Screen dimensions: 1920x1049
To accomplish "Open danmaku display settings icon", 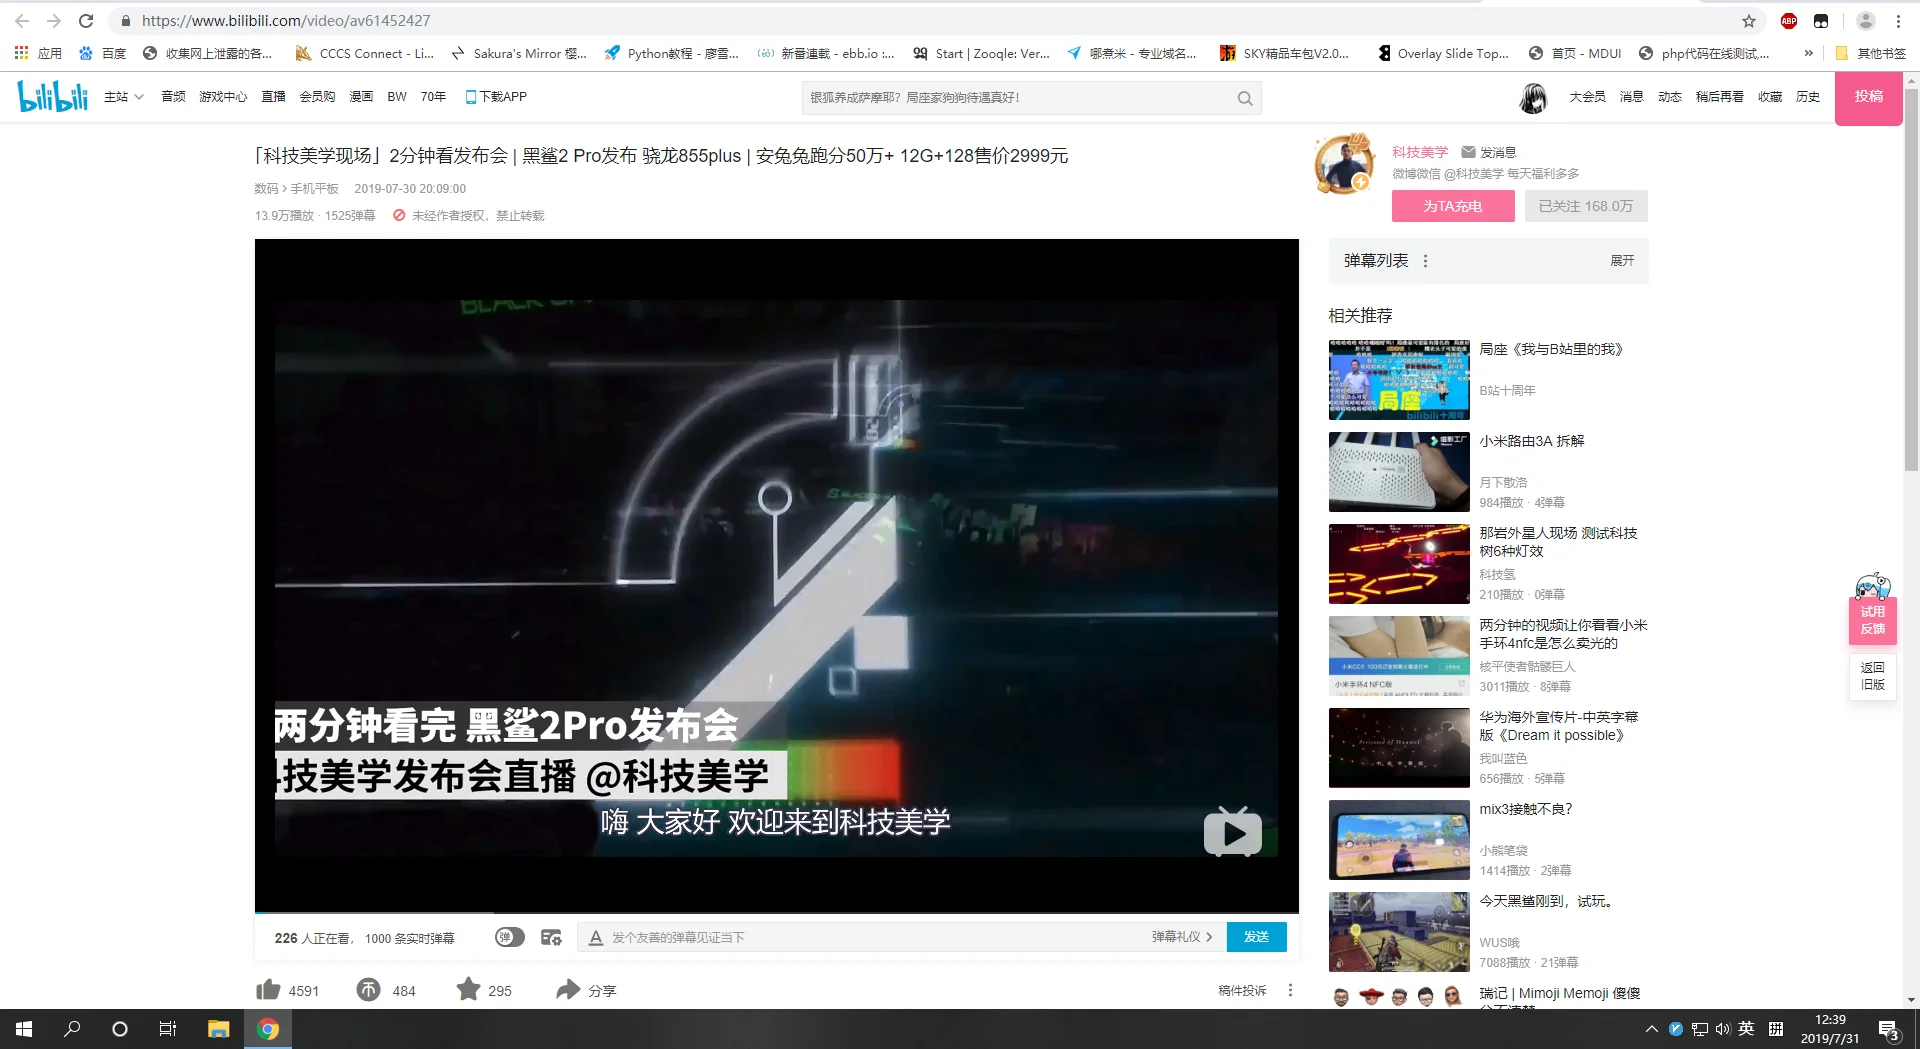I will tap(551, 937).
